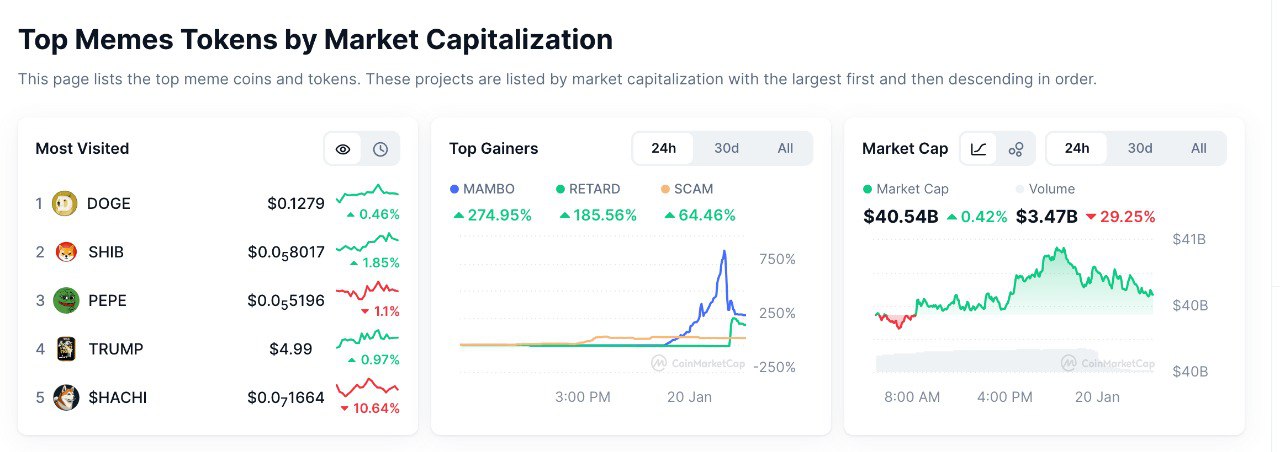Switch Market Cap to line chart view
The width and height of the screenshot is (1280, 452).
coord(979,149)
